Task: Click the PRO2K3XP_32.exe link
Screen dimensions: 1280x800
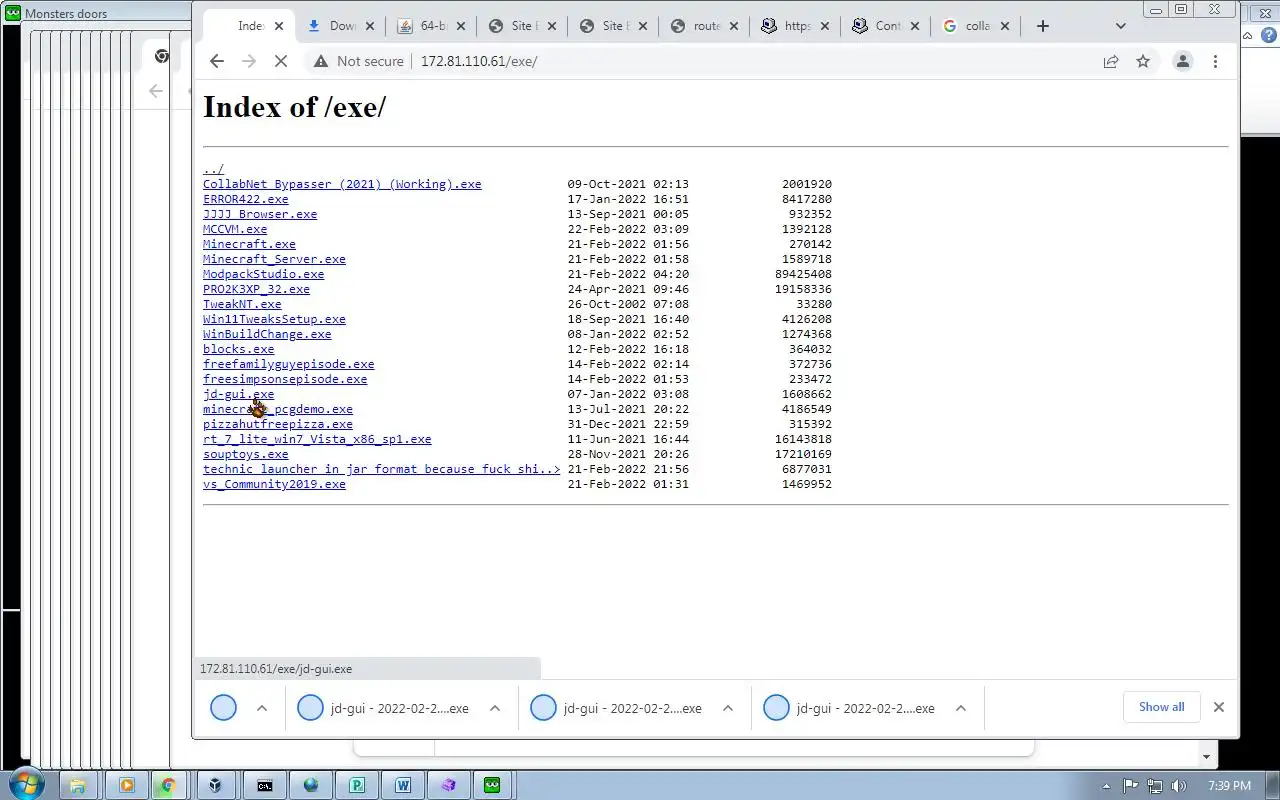Action: (x=256, y=289)
